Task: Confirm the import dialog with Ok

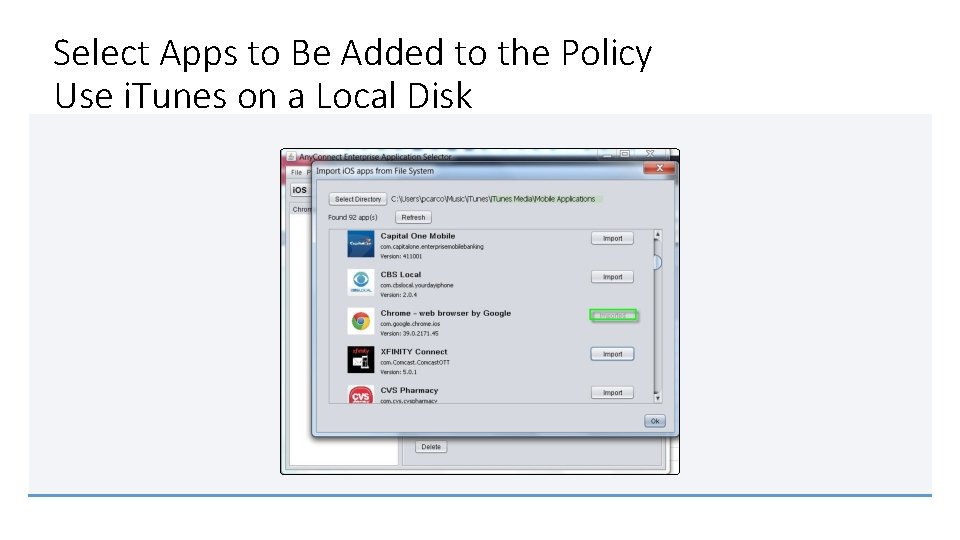Action: click(654, 421)
